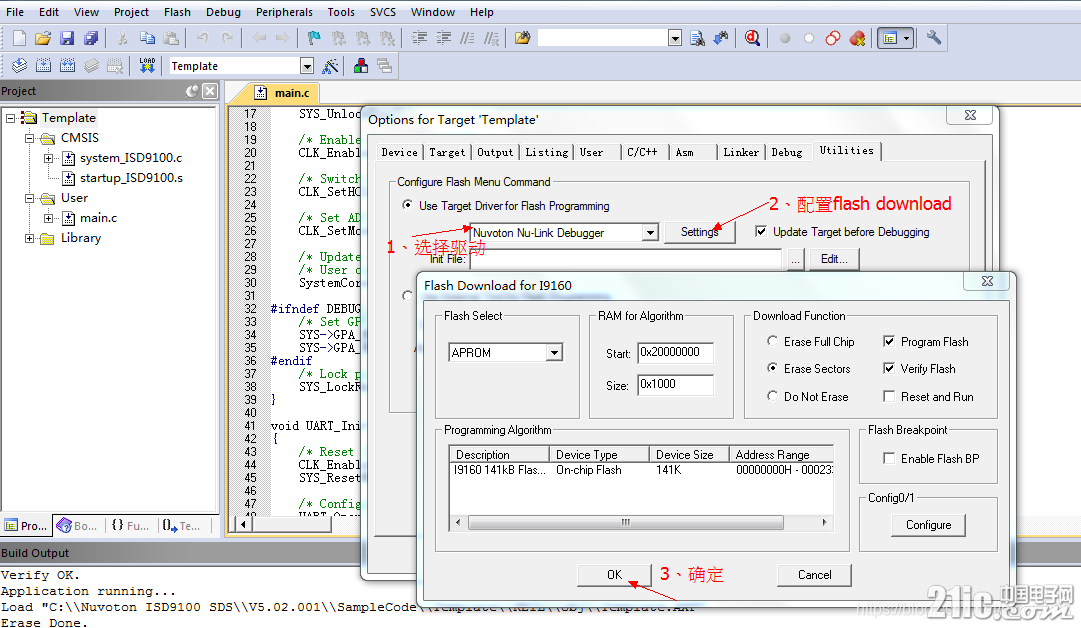Collapse the CMSIS group

click(30, 139)
